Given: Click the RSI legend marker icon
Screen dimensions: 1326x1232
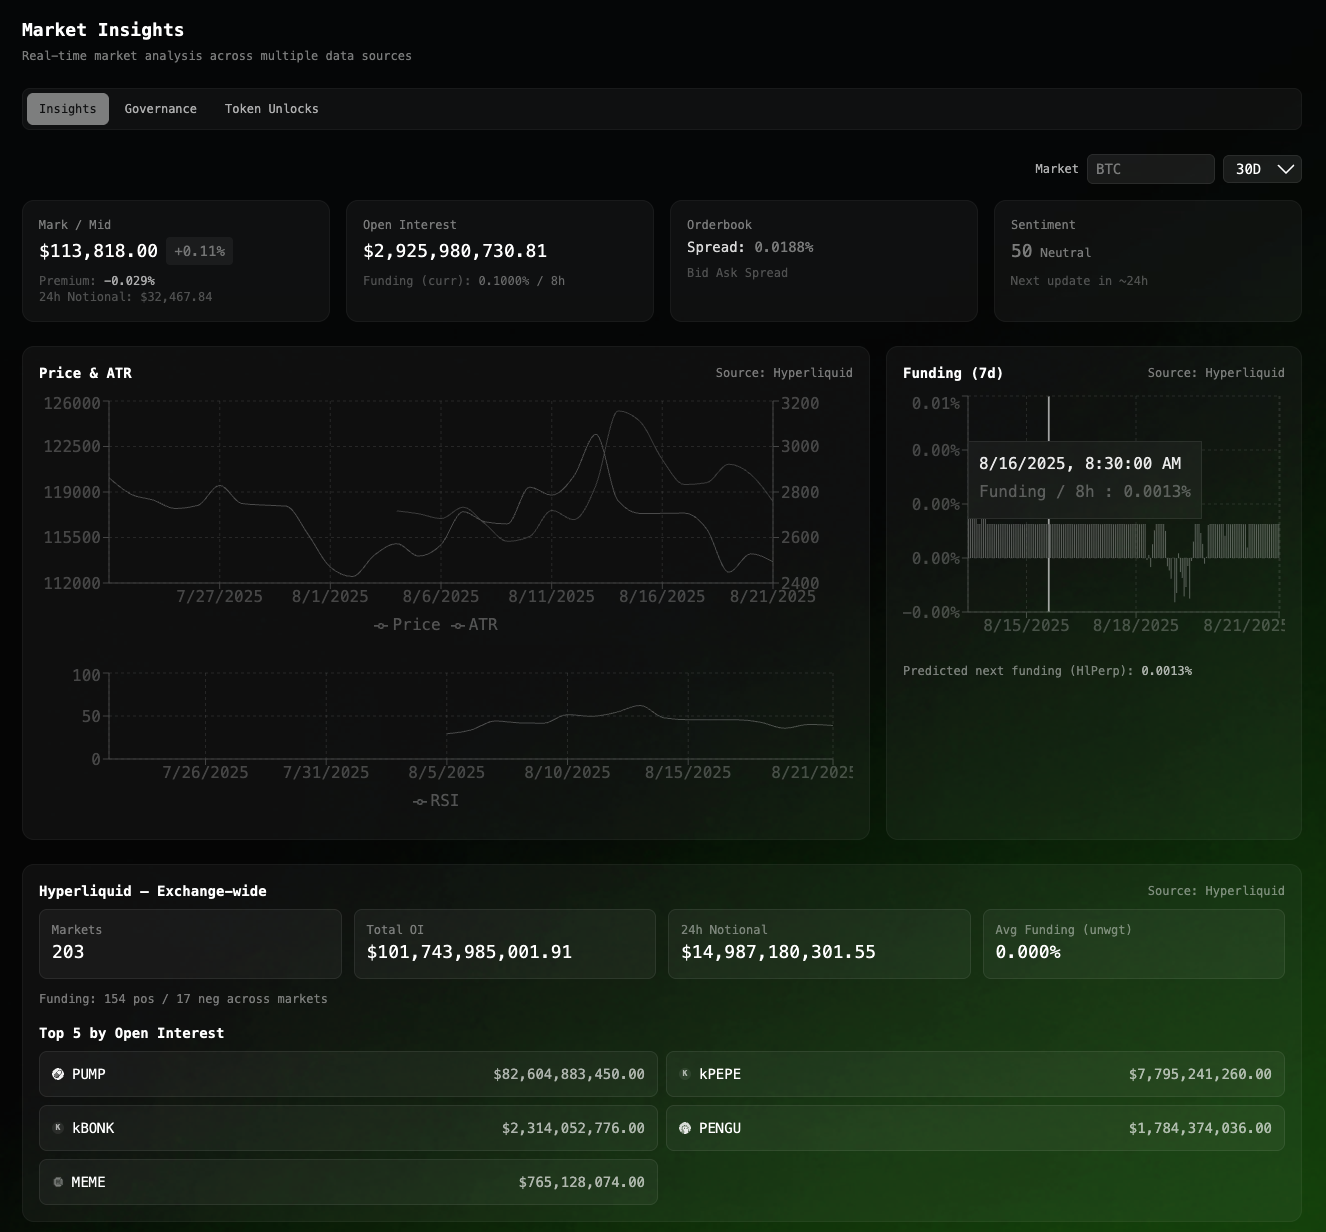Looking at the screenshot, I should click(420, 802).
